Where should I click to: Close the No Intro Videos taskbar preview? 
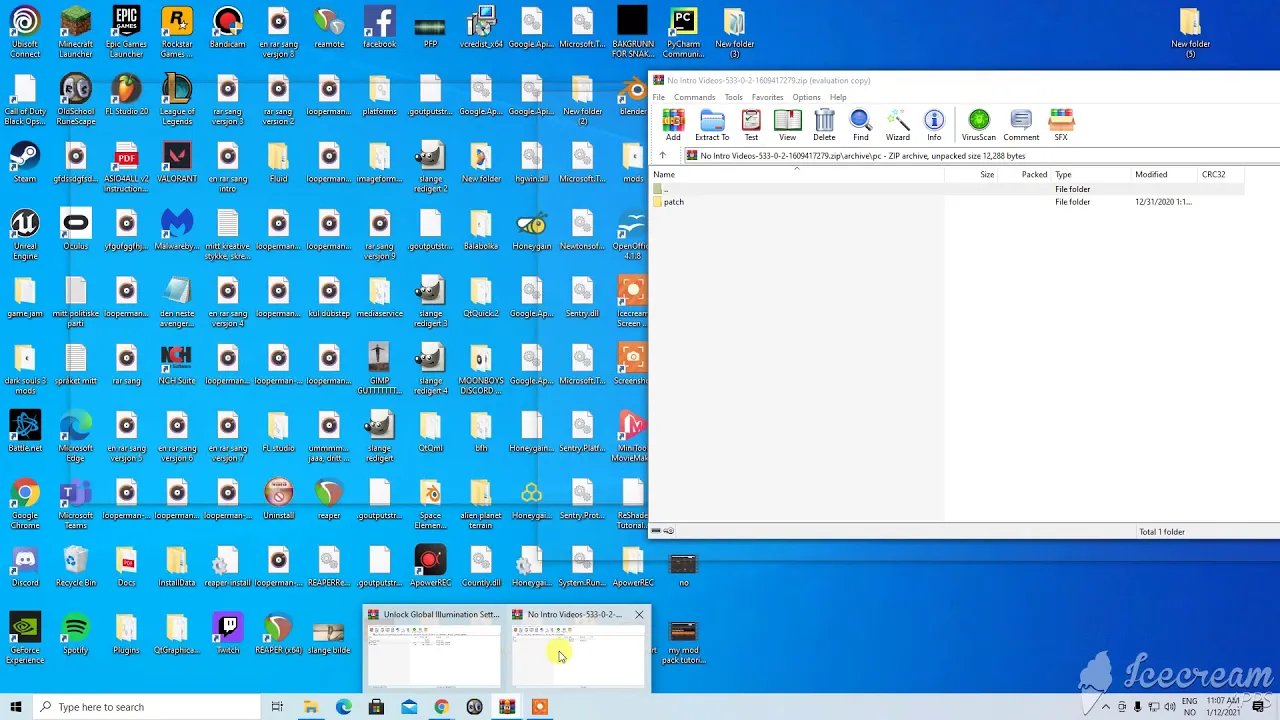tap(639, 614)
